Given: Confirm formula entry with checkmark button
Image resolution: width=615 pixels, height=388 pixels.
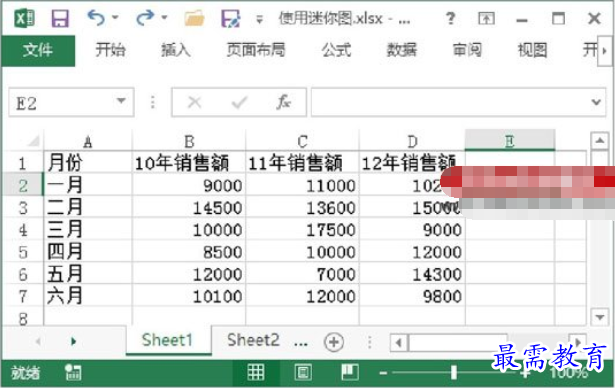Looking at the screenshot, I should click(239, 103).
